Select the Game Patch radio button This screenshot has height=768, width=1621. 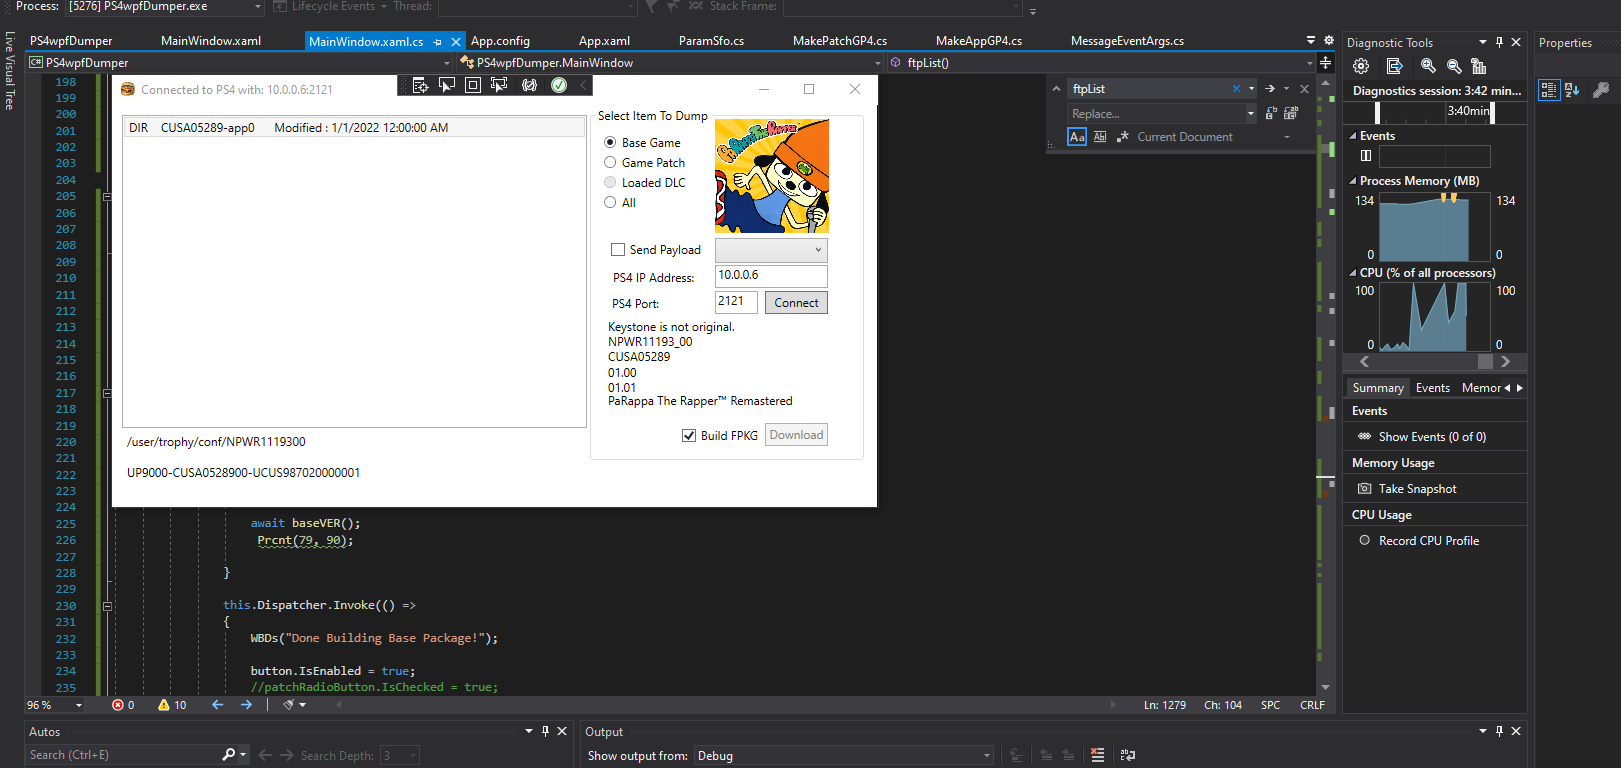pyautogui.click(x=610, y=162)
